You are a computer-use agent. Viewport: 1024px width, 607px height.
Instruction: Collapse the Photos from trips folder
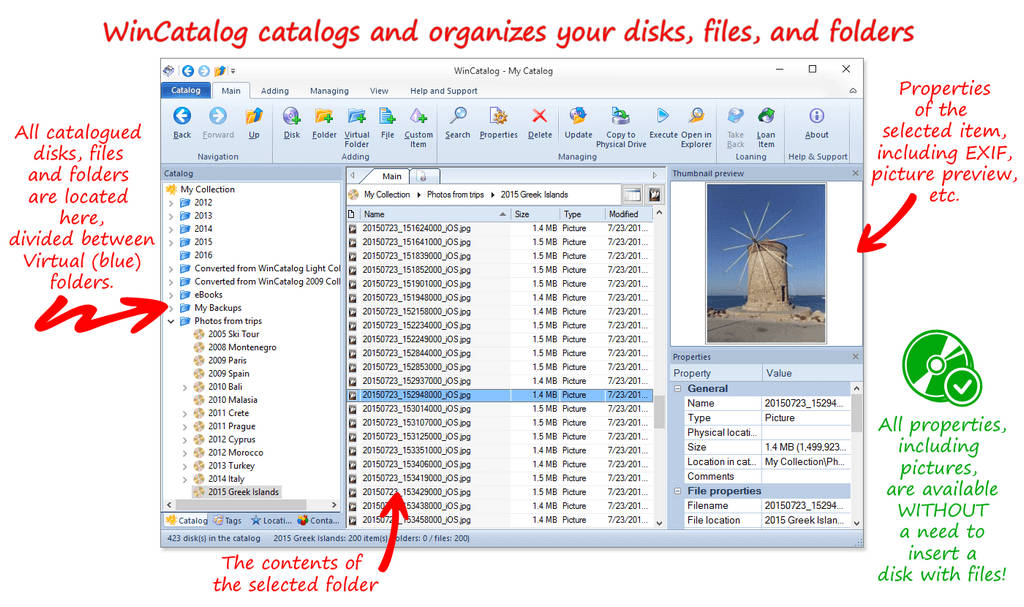click(x=170, y=320)
